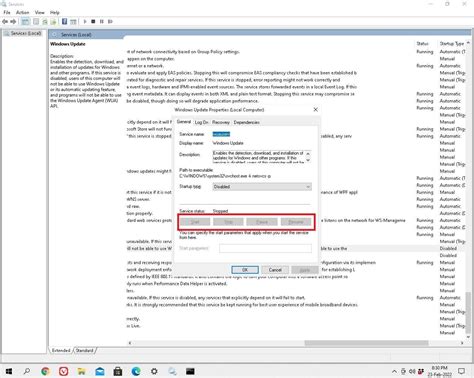474x378 pixels.
Task: Open the Settings gear on the taskbar
Action: pos(154,371)
